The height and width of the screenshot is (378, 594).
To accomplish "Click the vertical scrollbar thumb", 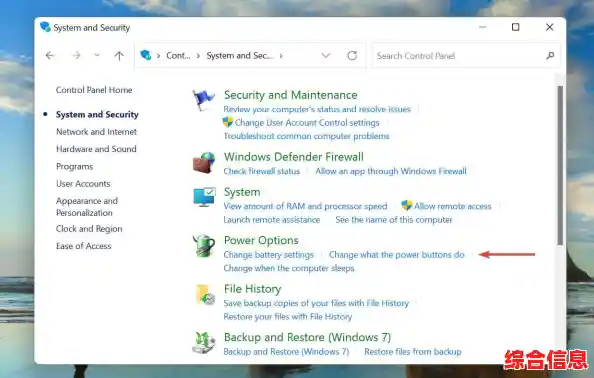I will [x=560, y=165].
